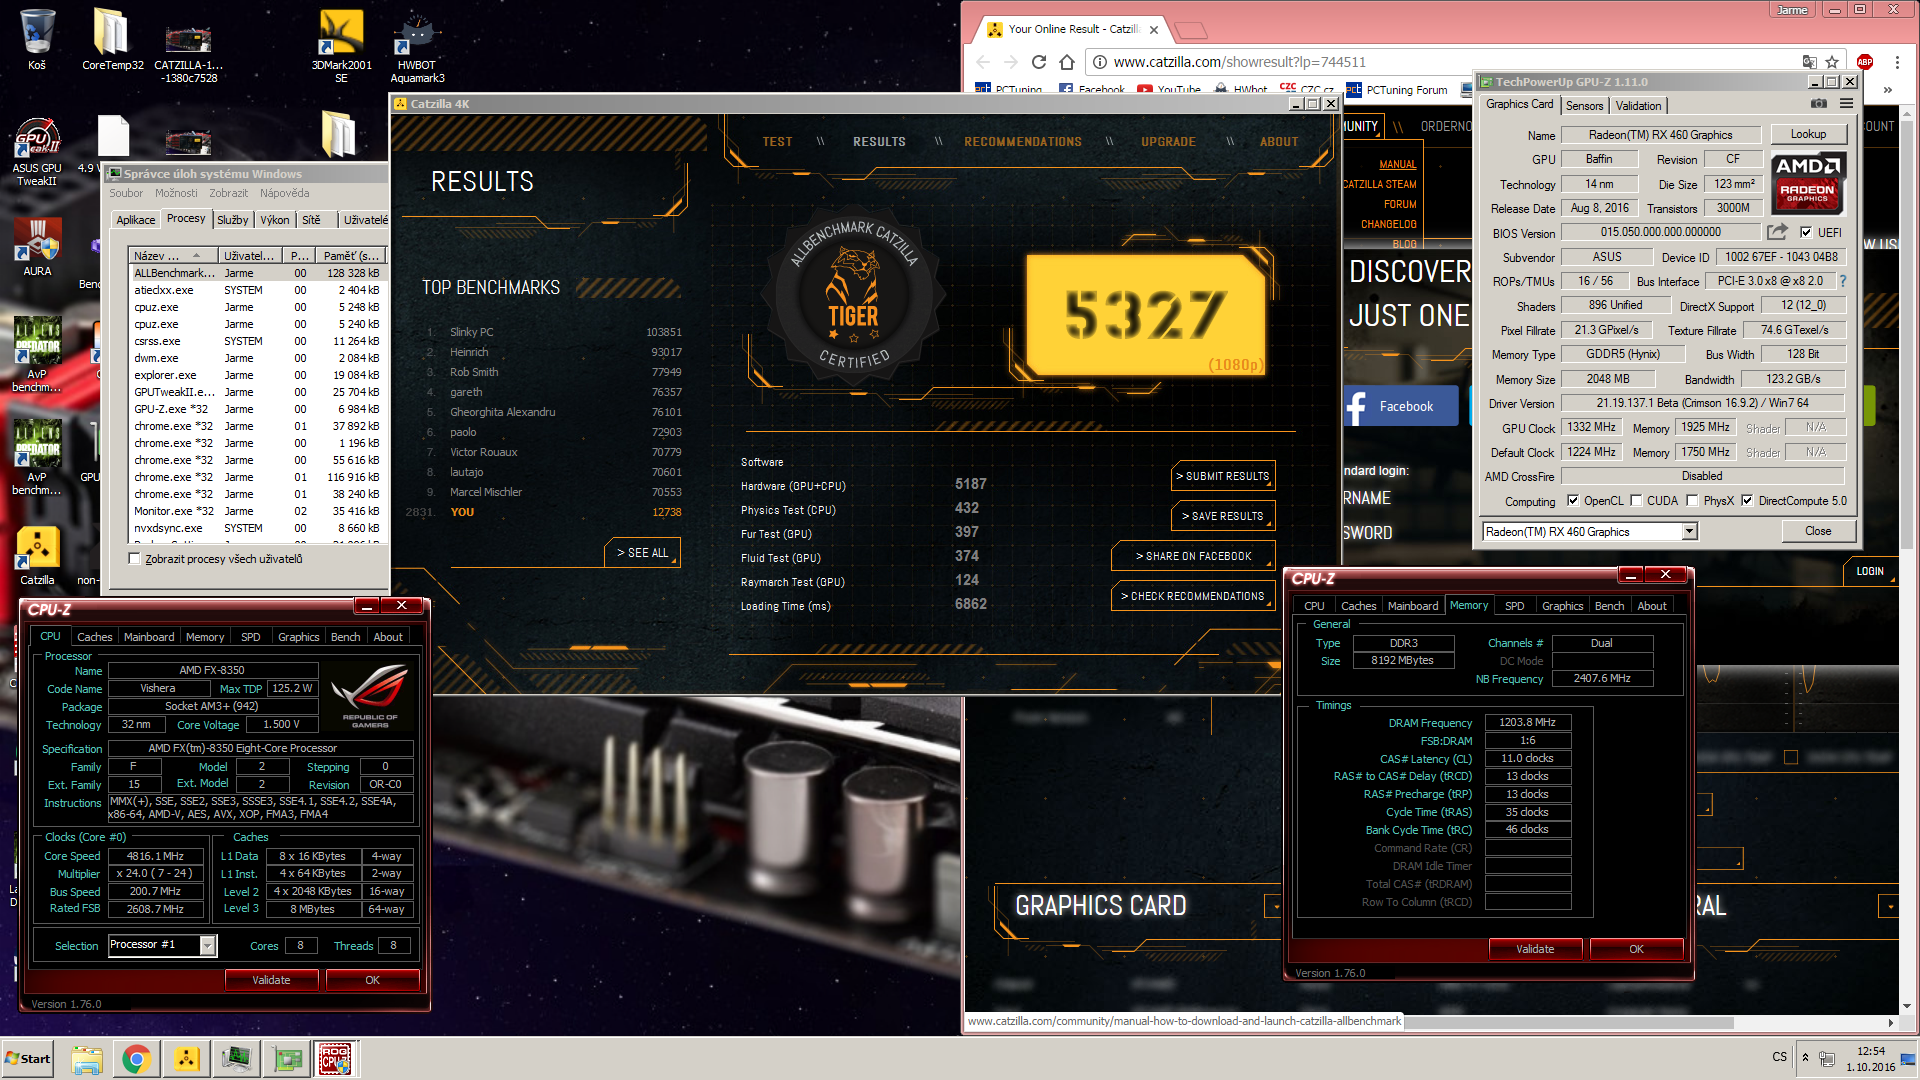
Task: Open Výkon tab in Task Manager
Action: point(275,220)
